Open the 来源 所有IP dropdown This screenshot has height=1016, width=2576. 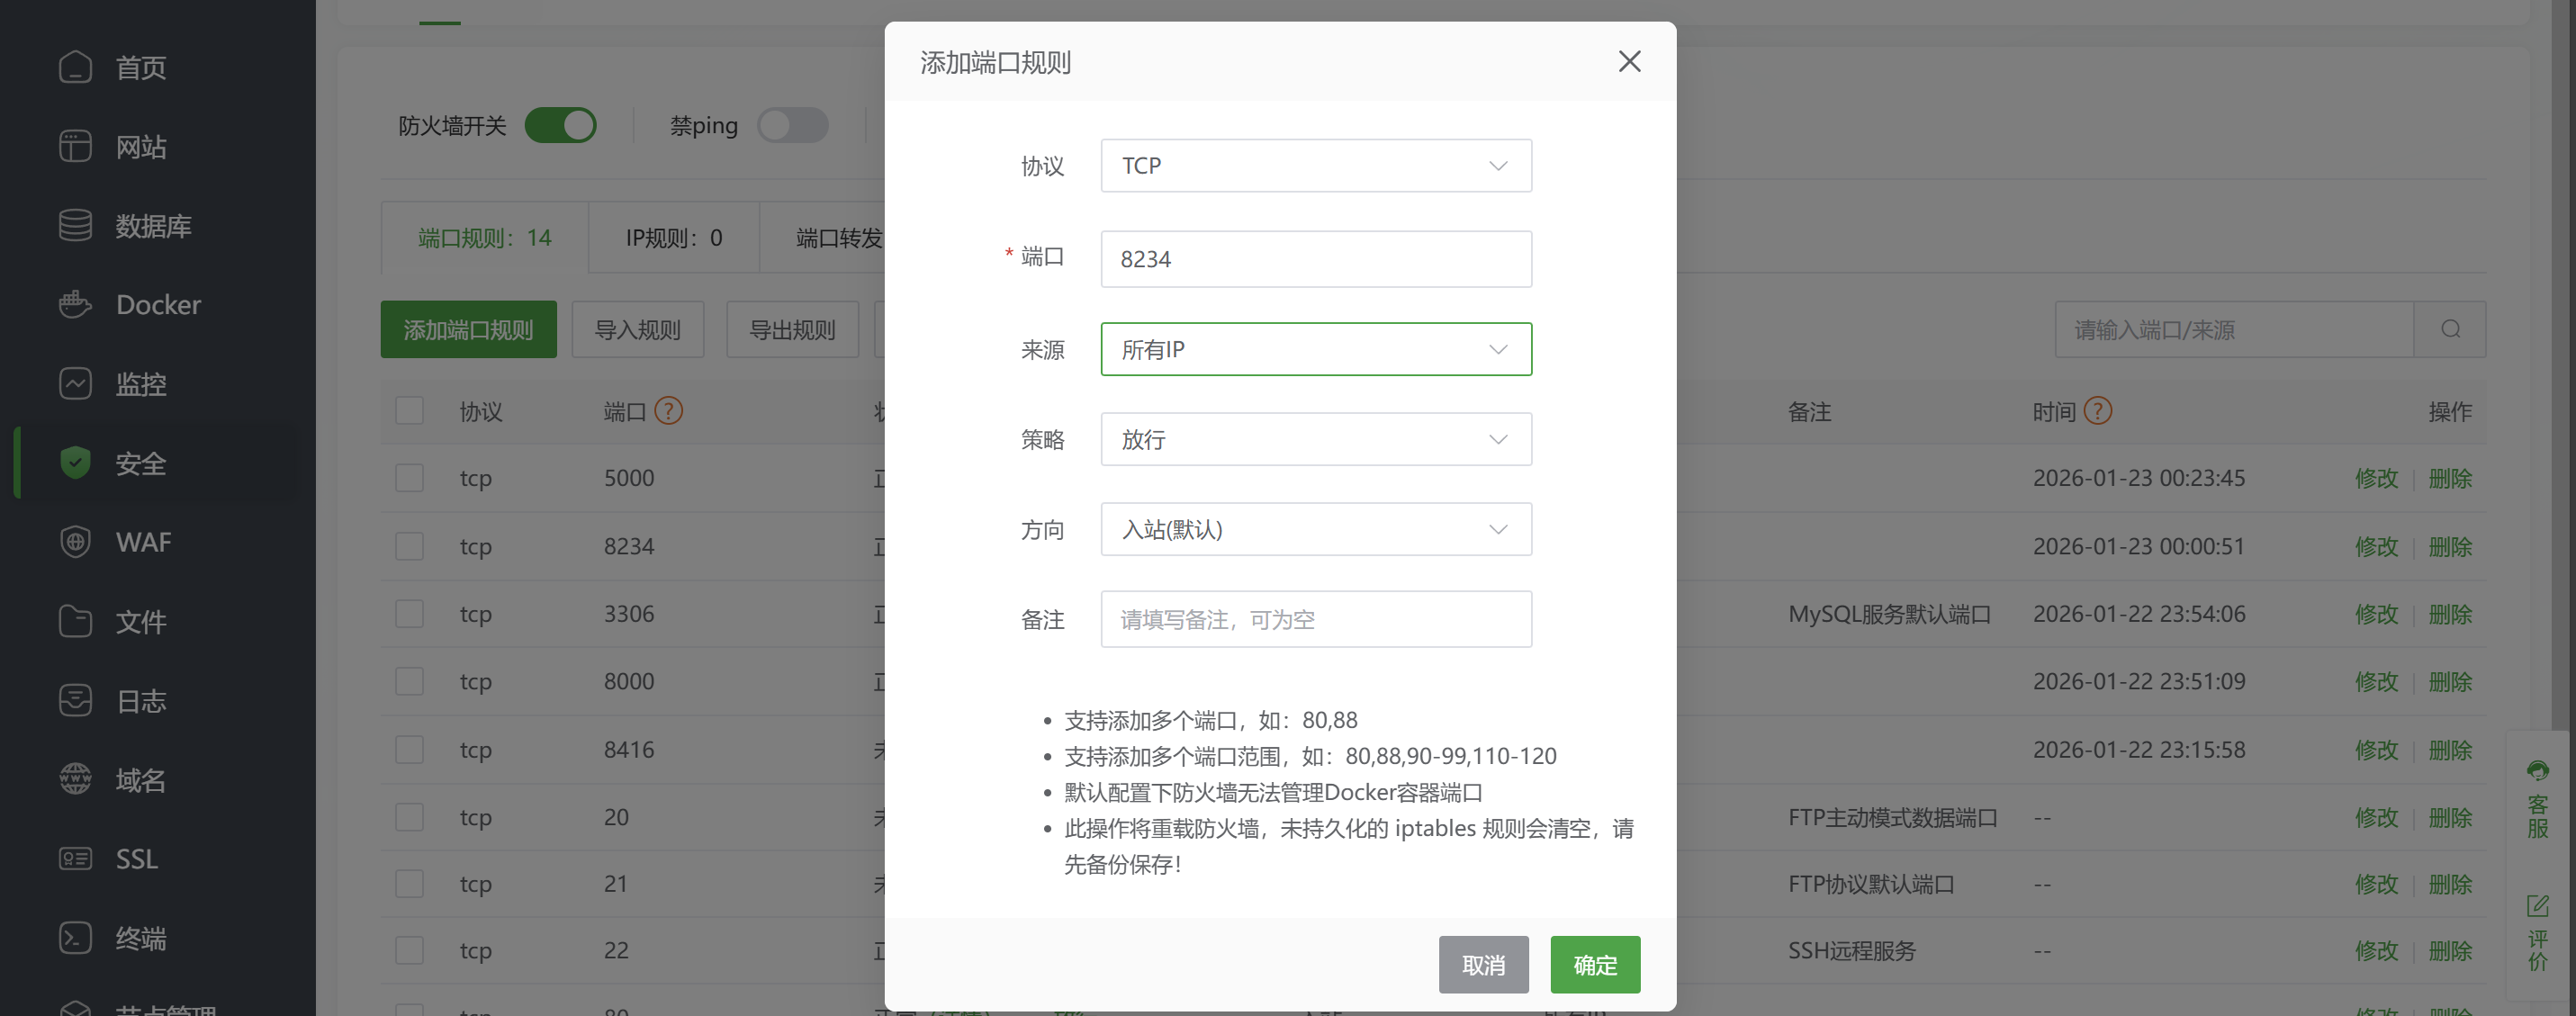[x=1315, y=349]
